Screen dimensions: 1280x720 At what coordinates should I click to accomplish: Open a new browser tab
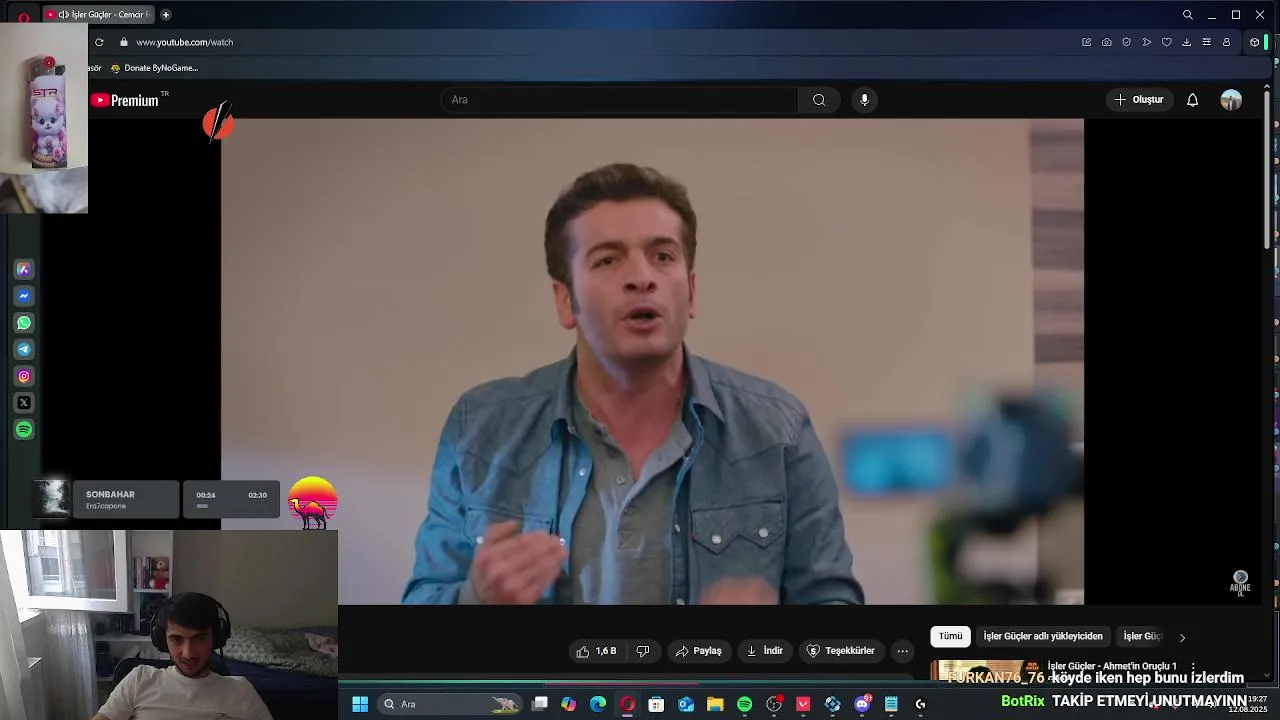click(166, 15)
